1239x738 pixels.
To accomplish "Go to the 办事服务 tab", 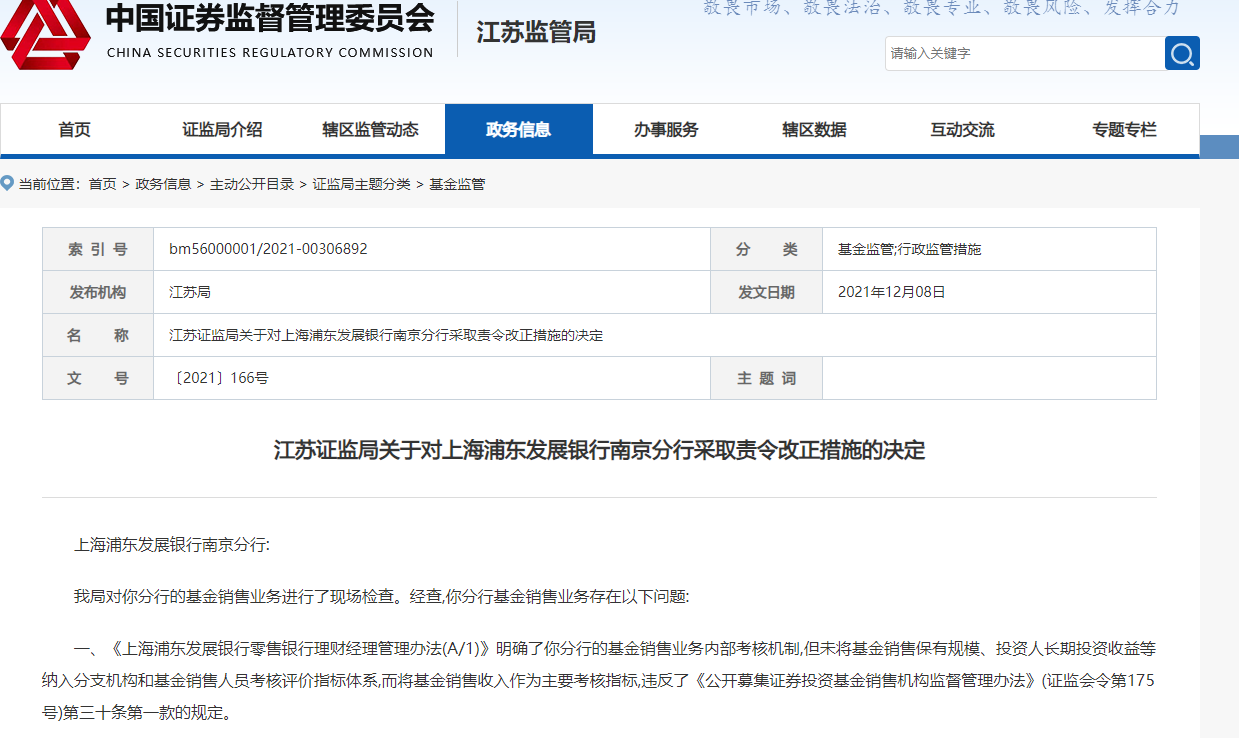I will (x=666, y=130).
